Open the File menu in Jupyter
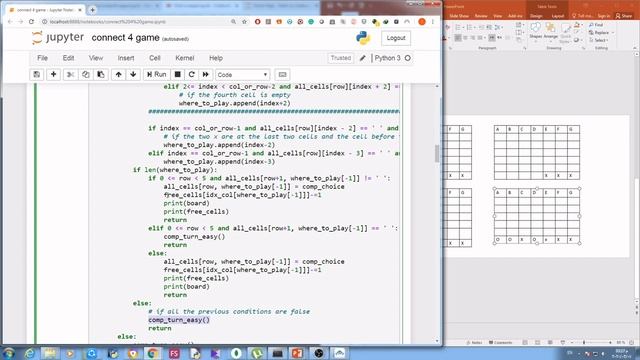 tap(42, 58)
